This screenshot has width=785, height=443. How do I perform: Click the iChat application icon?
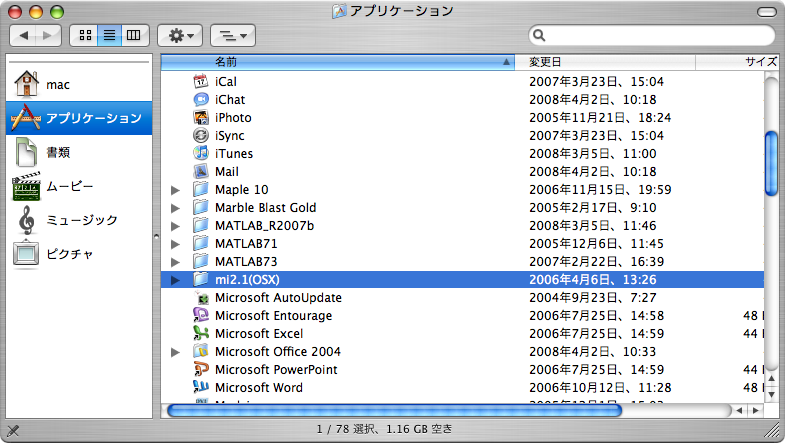point(201,99)
